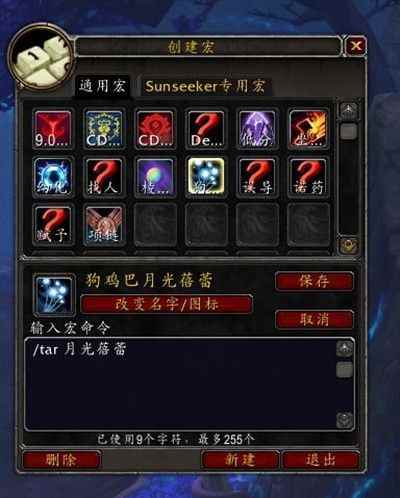Select the purple orb macro icon
The height and width of the screenshot is (498, 400).
[155, 177]
